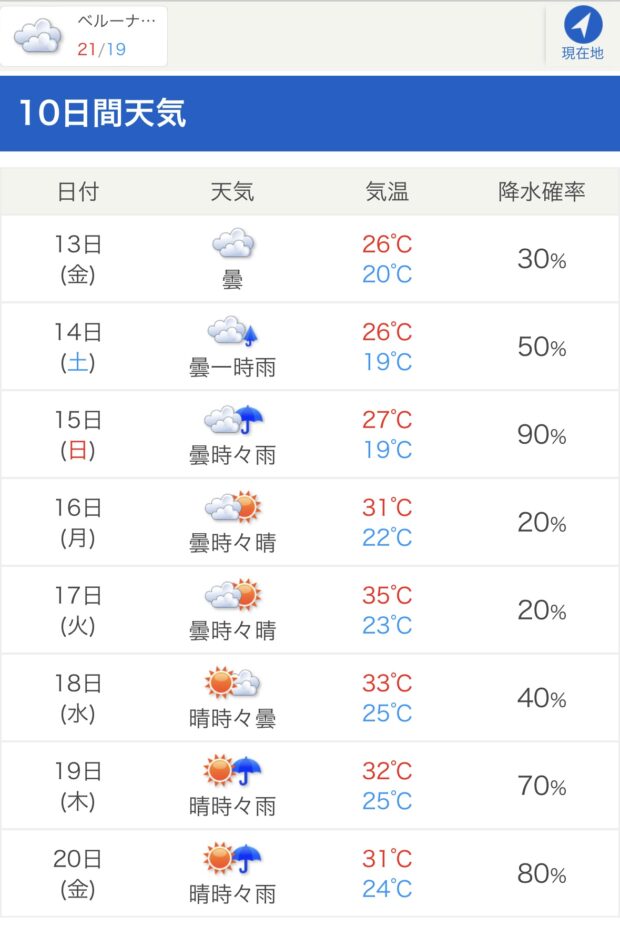Select the 日付 column header
620x927 pixels.
(x=77, y=192)
